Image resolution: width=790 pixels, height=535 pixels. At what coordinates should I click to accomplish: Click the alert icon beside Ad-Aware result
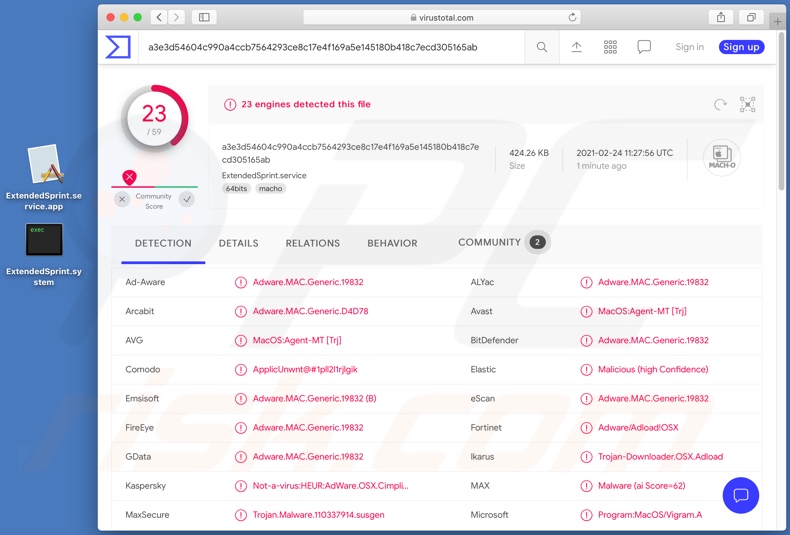point(241,282)
